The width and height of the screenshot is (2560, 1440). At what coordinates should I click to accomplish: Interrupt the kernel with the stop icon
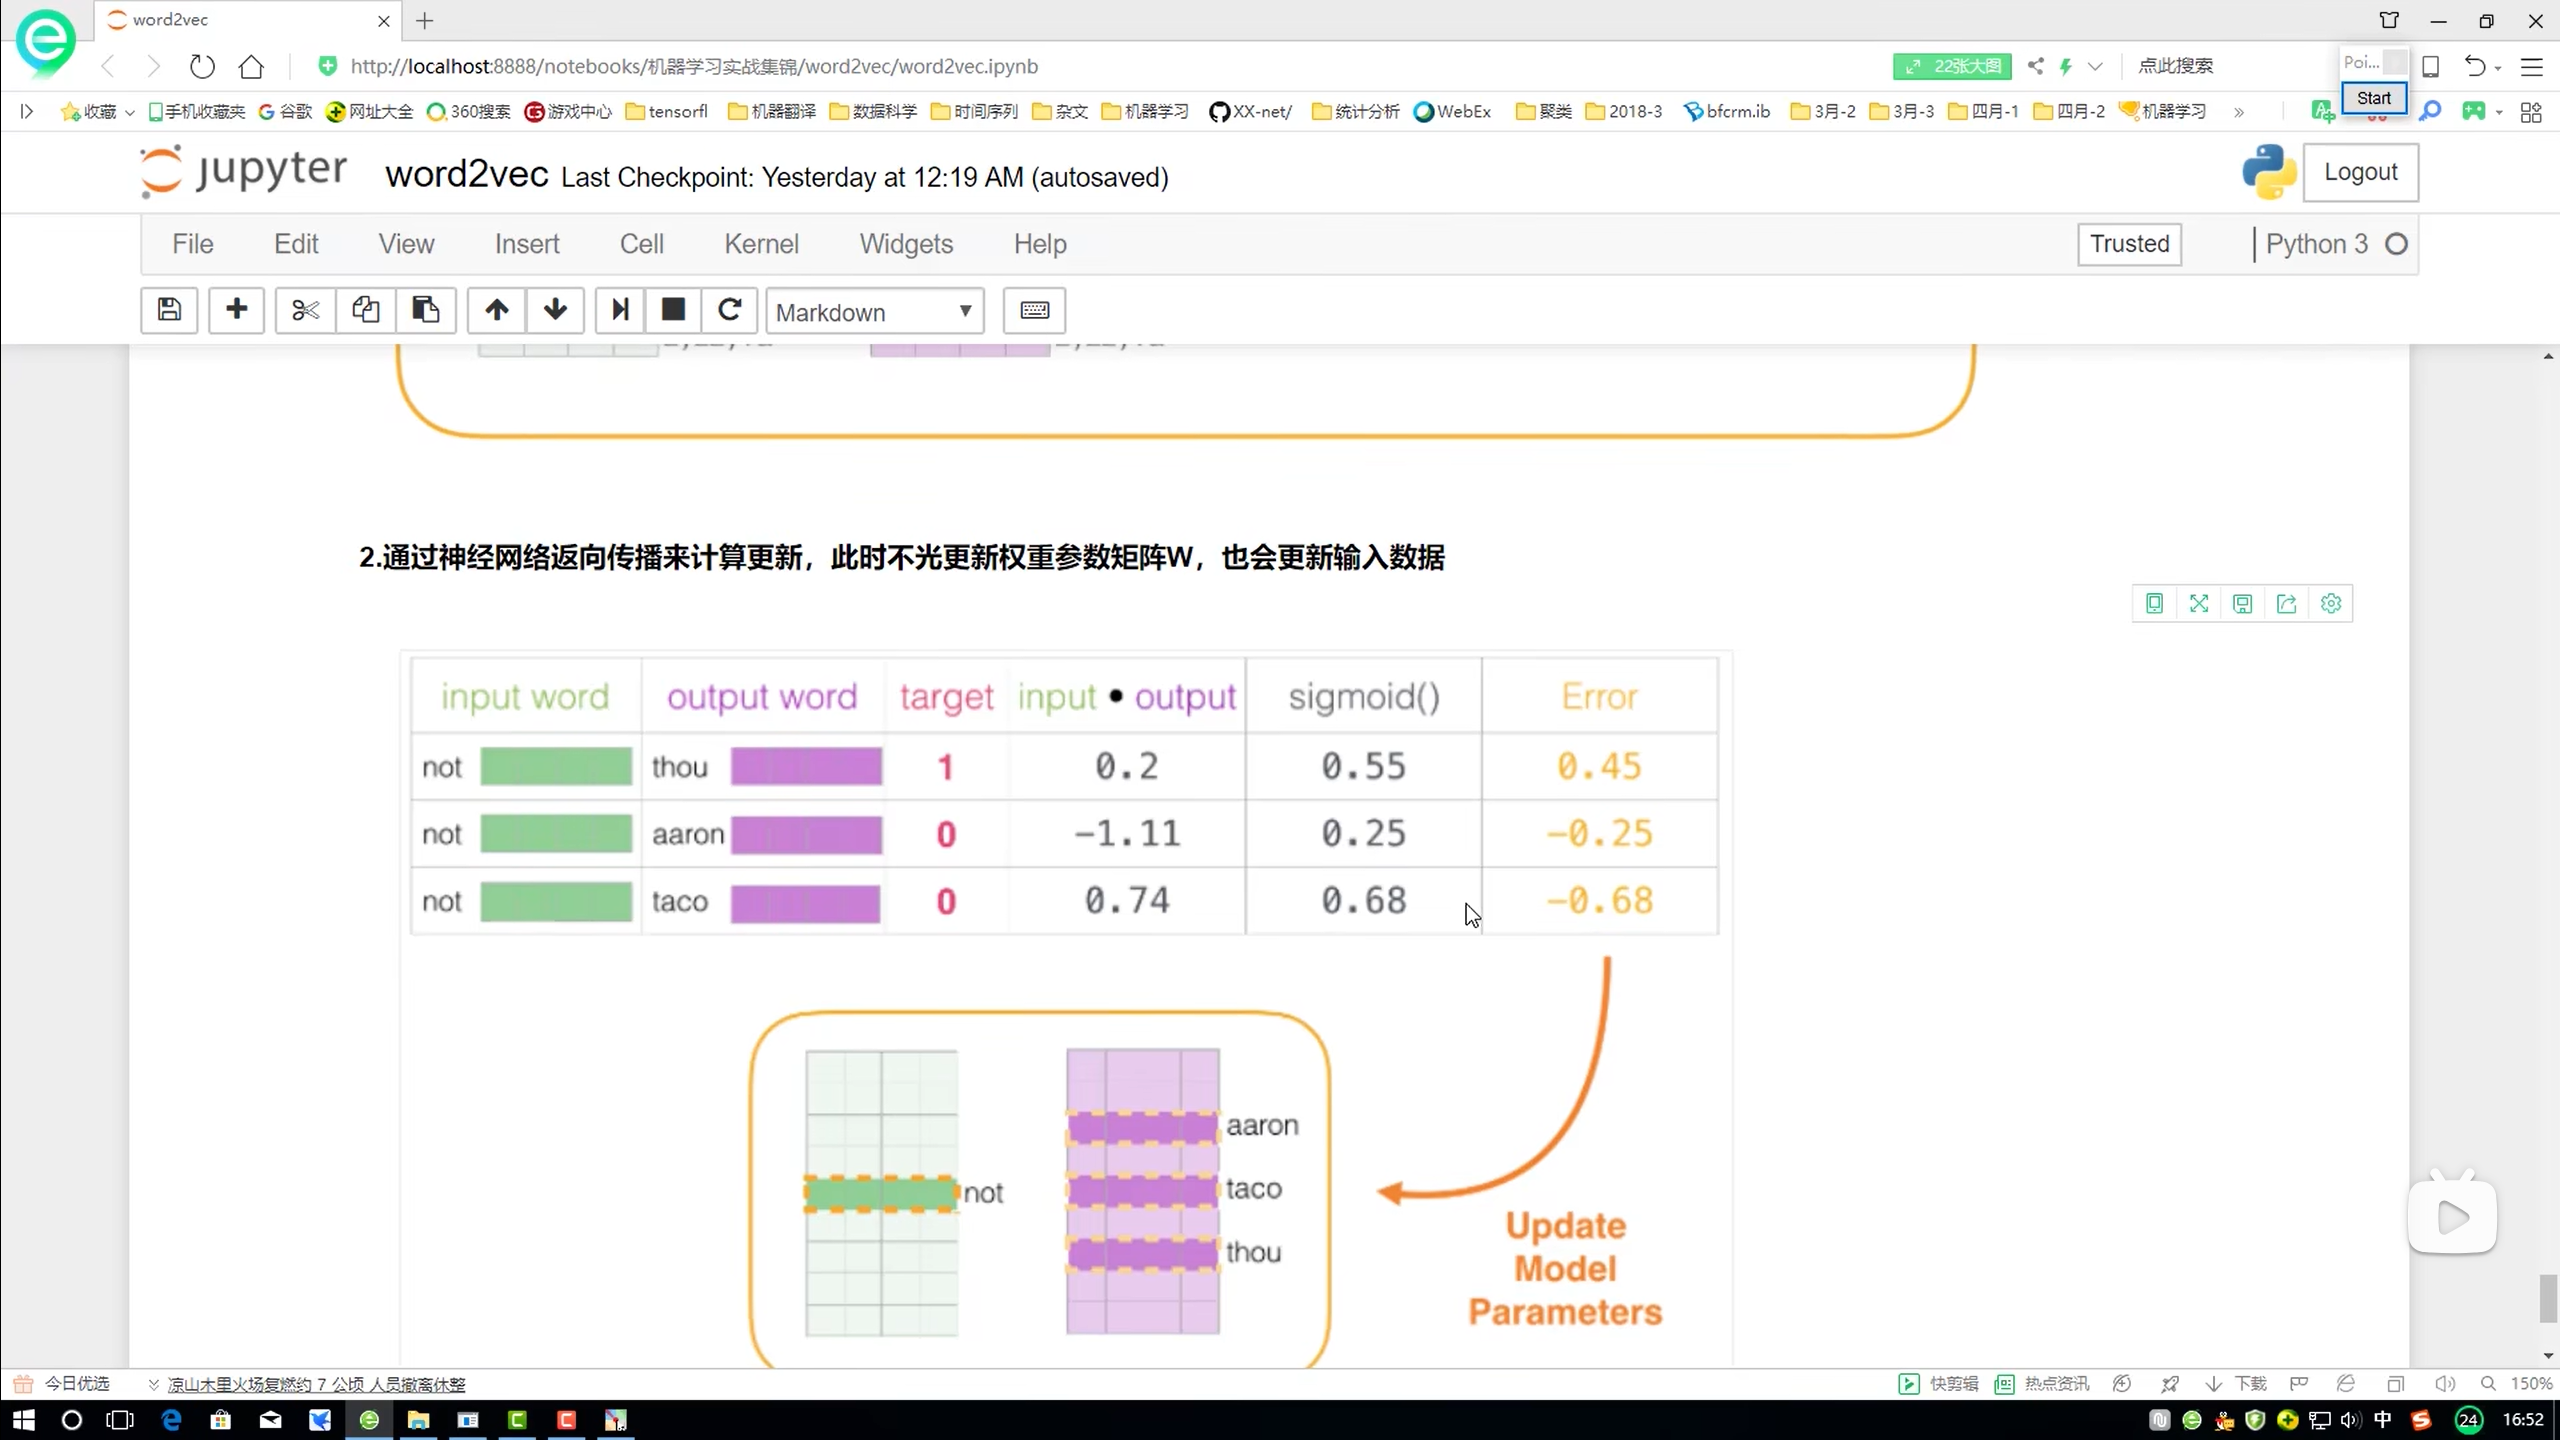tap(673, 310)
